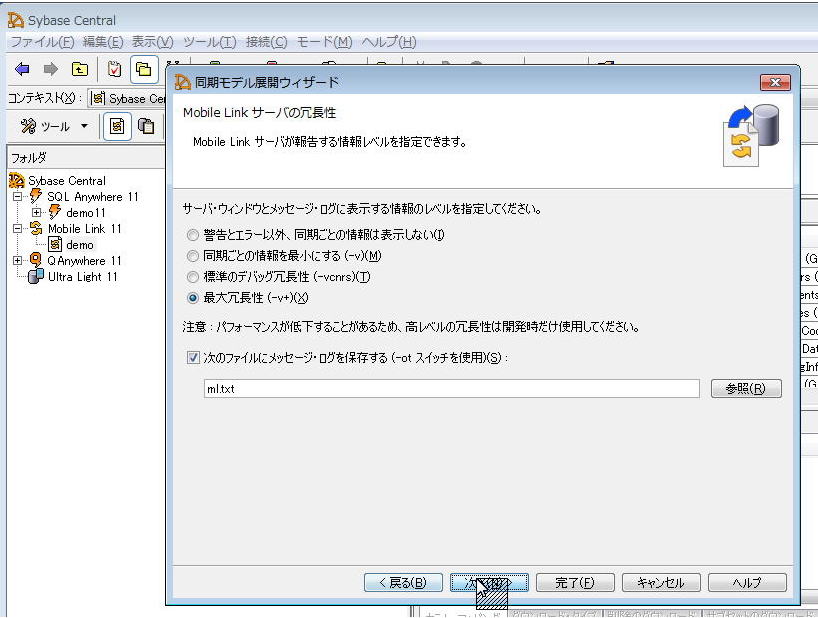Viewport: 818px width, 618px height.
Task: Click the Paste clipboard icon beside Tools
Action: click(x=147, y=126)
